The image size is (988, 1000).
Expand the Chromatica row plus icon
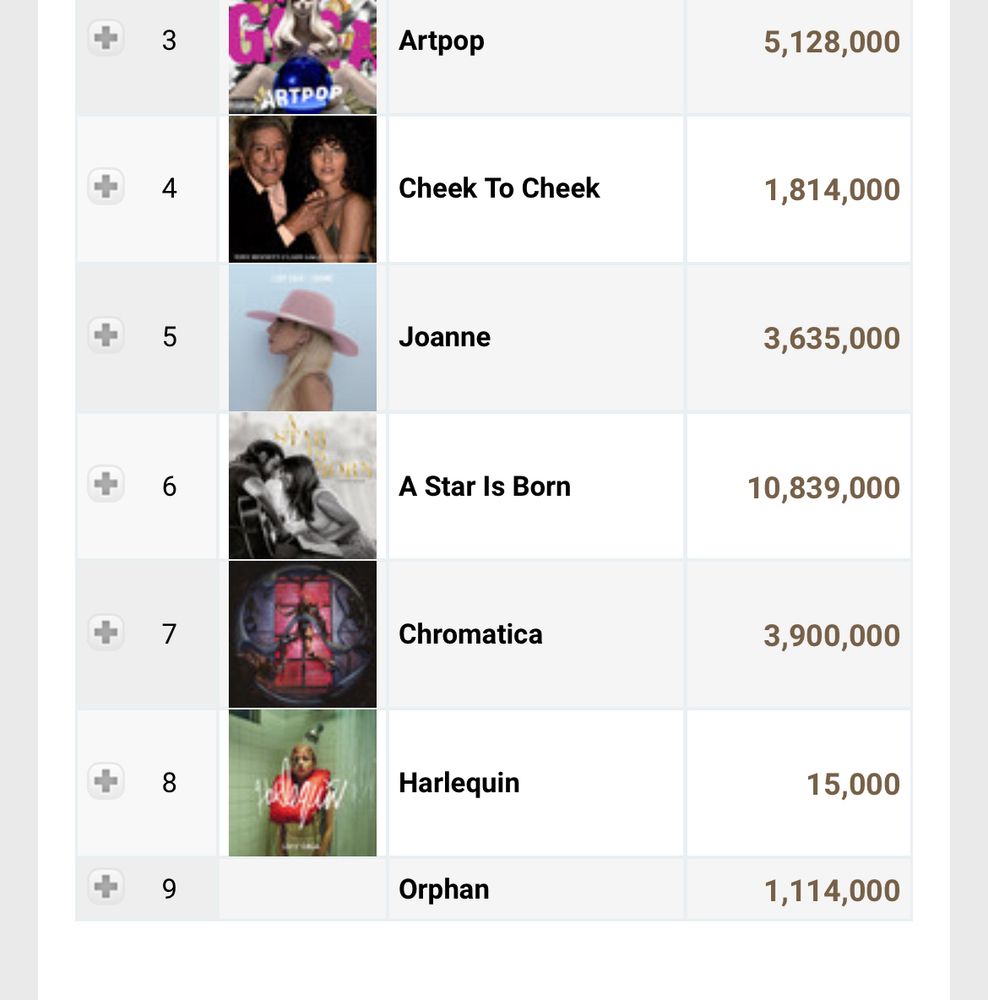[x=106, y=632]
